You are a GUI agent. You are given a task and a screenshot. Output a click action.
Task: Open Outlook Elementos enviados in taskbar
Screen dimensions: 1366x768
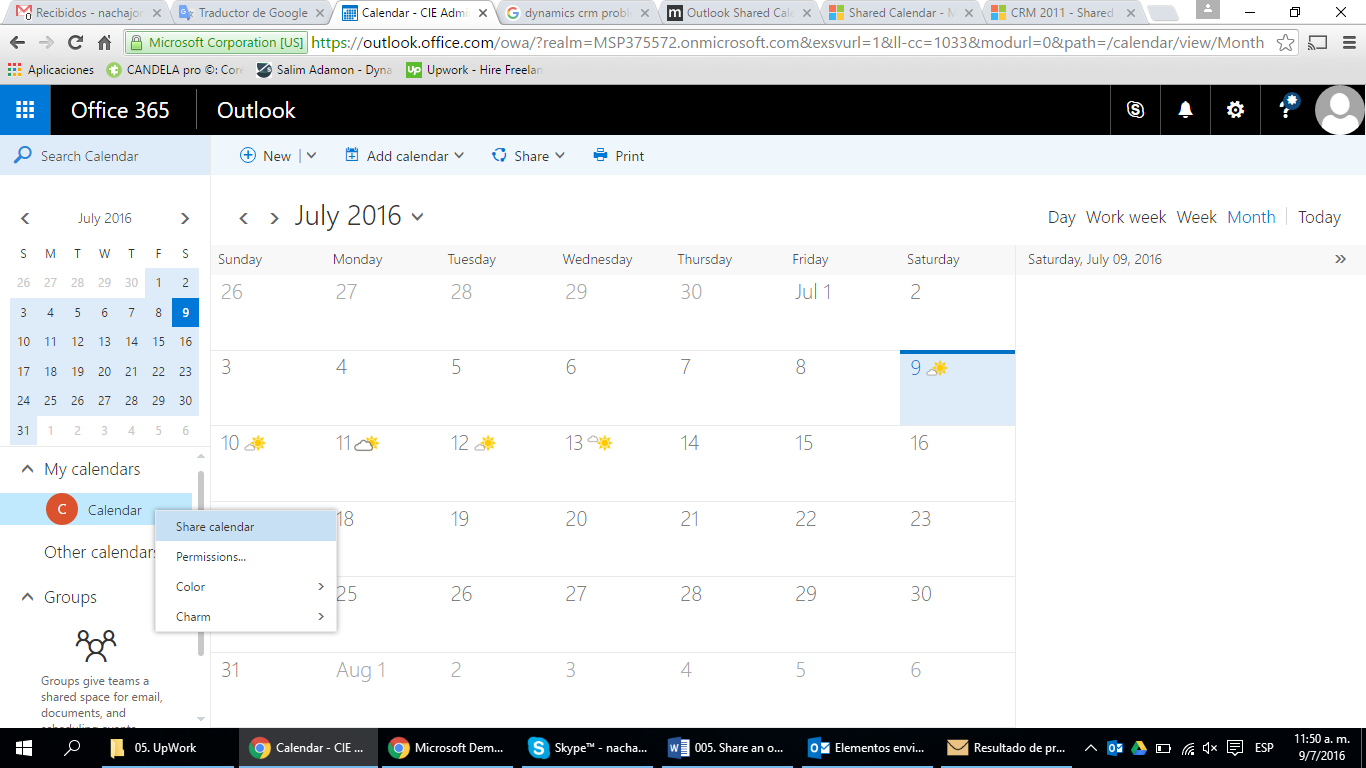pyautogui.click(x=868, y=748)
